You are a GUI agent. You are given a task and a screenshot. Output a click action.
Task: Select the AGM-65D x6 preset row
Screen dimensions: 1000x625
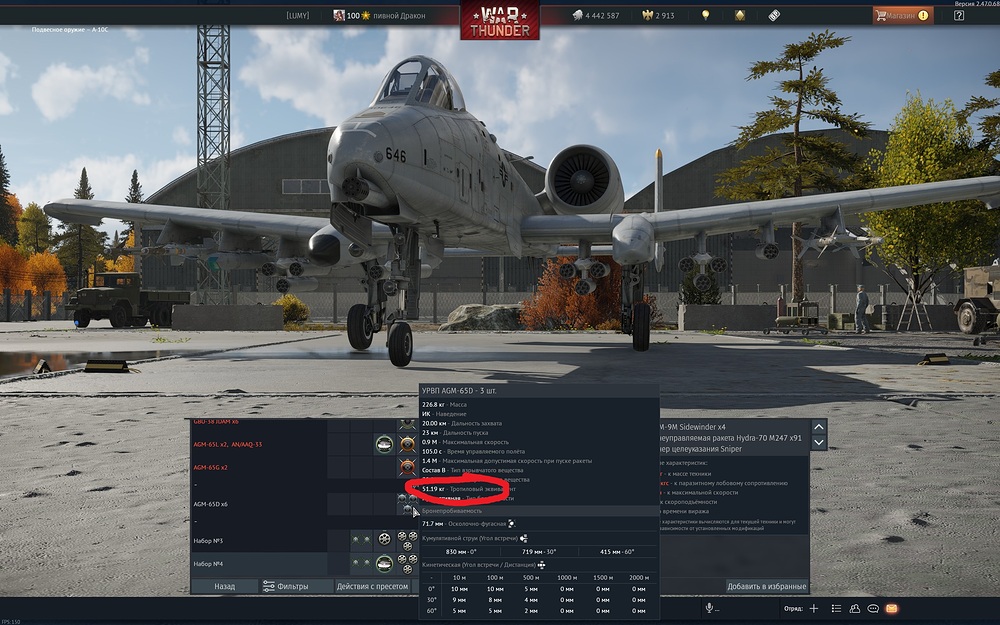point(305,504)
